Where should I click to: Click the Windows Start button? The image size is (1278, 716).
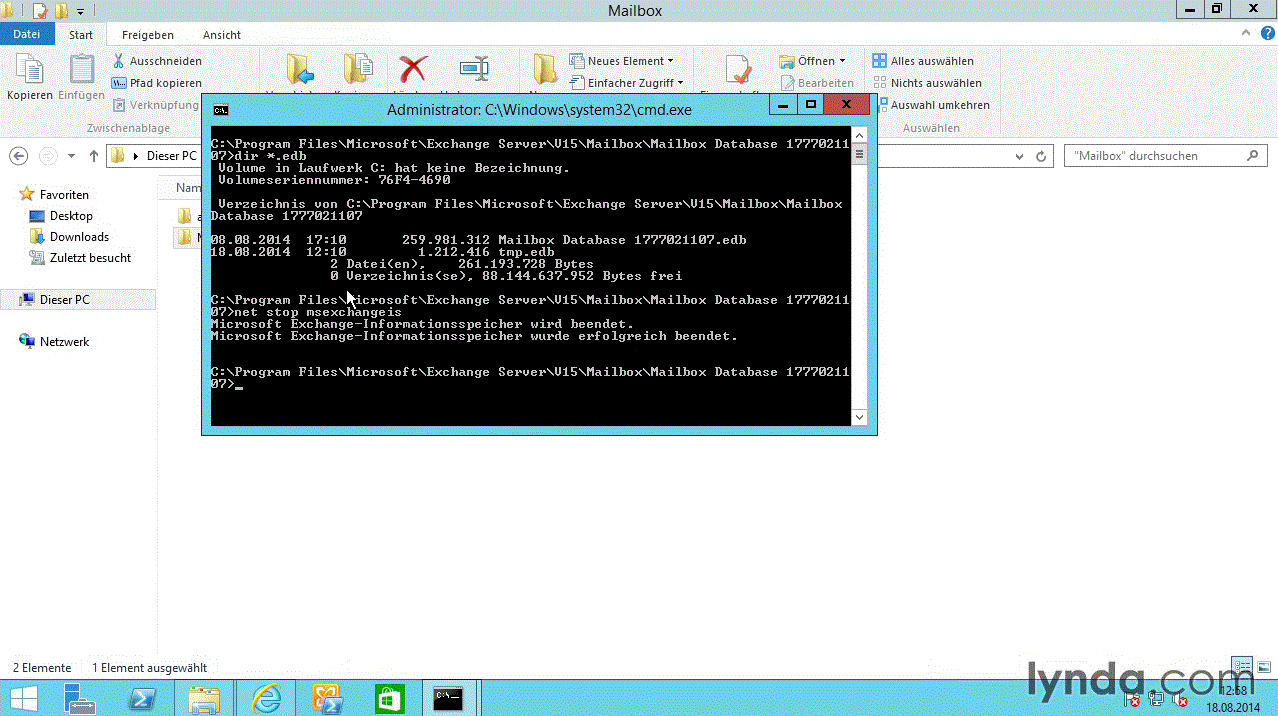click(23, 699)
